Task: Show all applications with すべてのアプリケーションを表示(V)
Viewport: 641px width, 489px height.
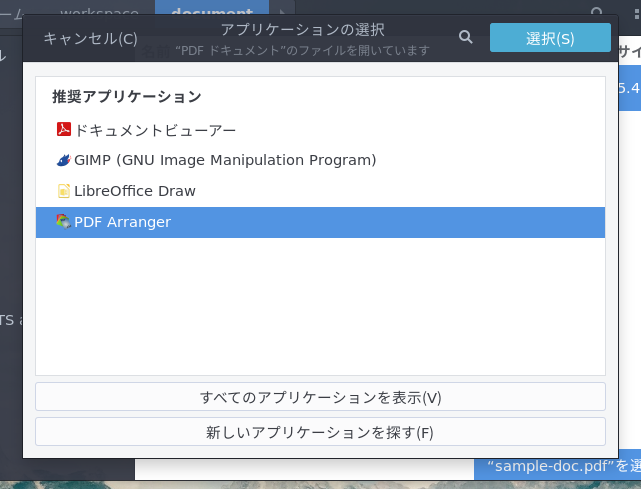Action: click(x=320, y=397)
